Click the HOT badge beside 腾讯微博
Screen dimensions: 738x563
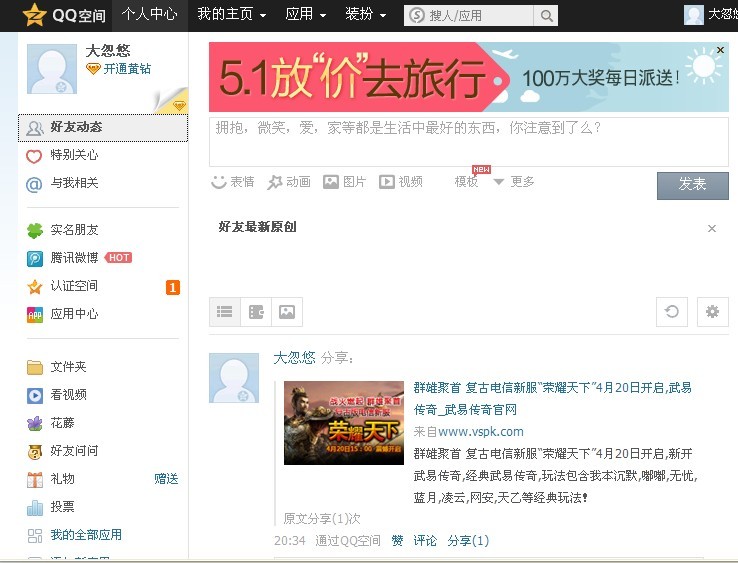118,257
